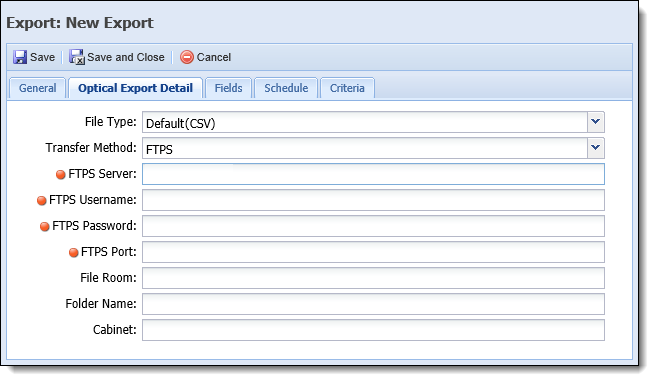Switch to the General tab
This screenshot has width=659, height=381.
pos(37,88)
